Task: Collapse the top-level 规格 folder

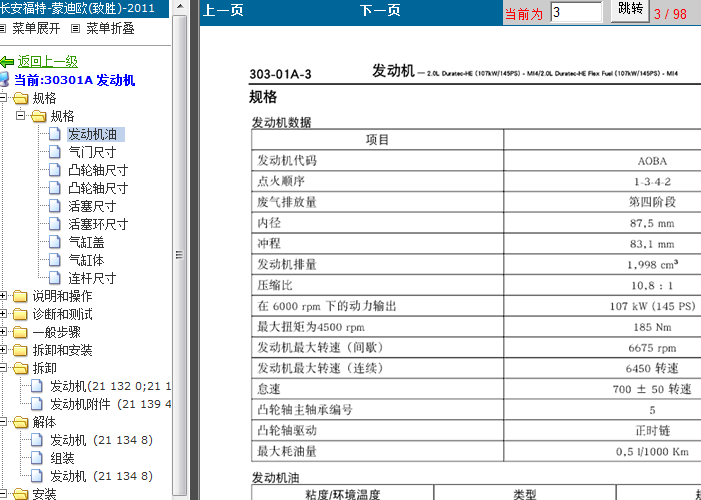Action: [3, 97]
